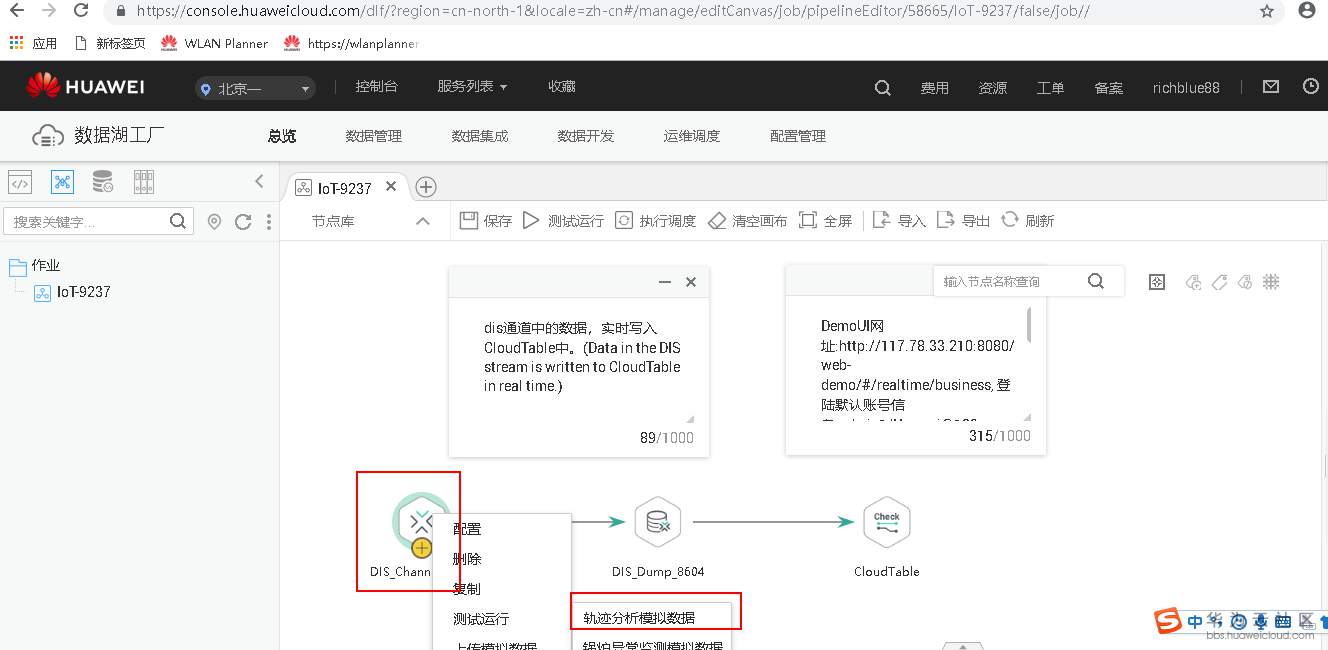Screen dimensions: 1328x650
Task: Click the 保存 save icon on the canvas toolbar
Action: tap(469, 220)
